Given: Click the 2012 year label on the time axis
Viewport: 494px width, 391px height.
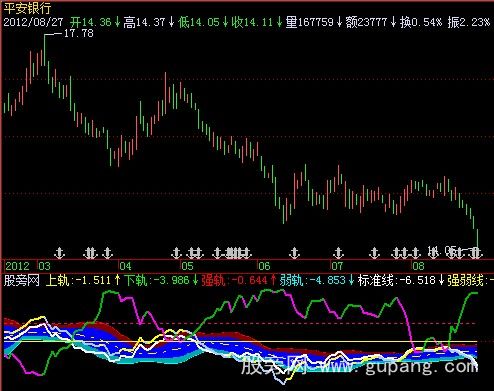Looking at the screenshot, I should click(18, 266).
